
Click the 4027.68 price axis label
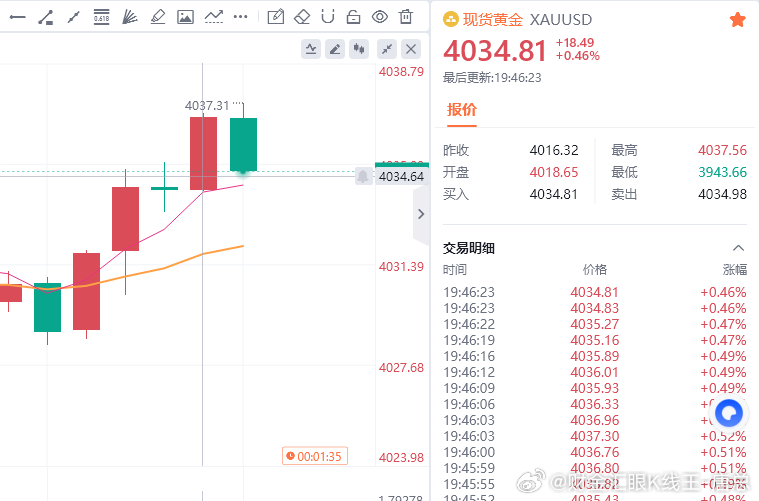tap(401, 368)
